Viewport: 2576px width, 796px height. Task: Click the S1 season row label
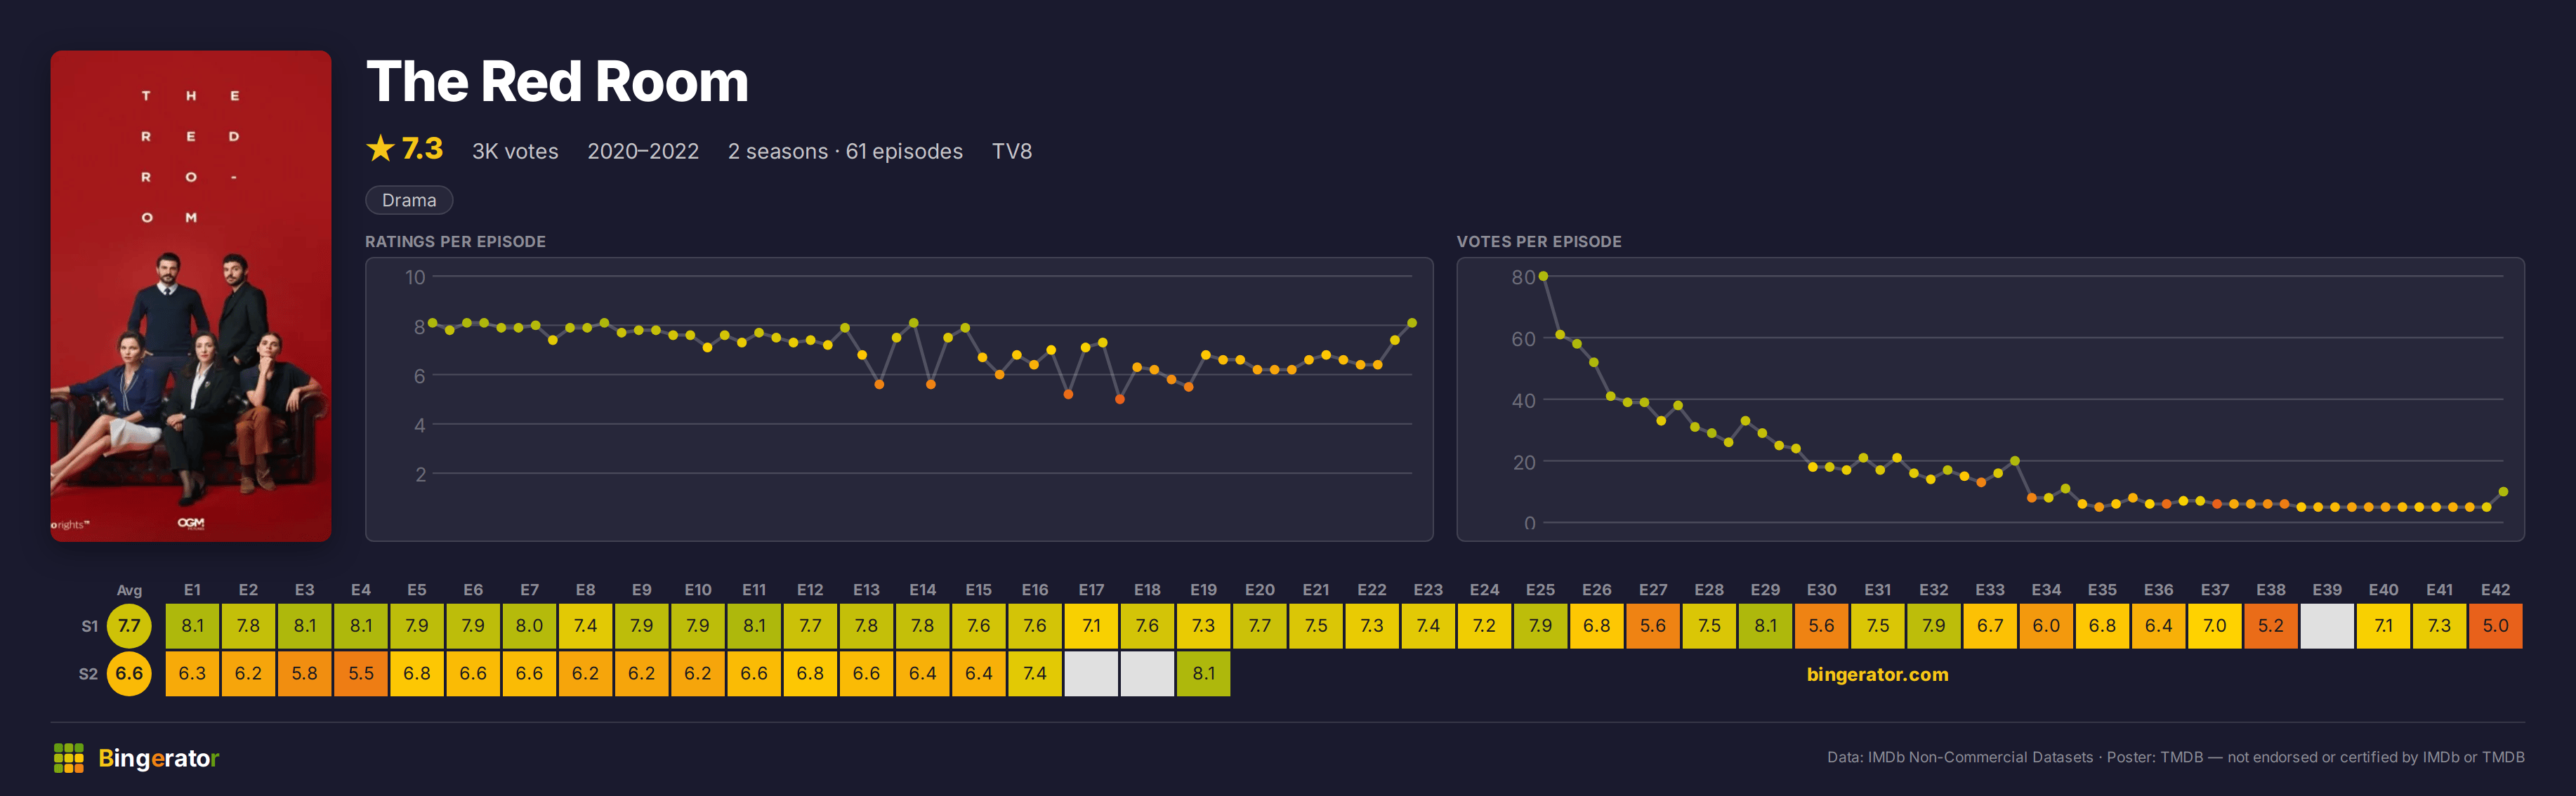89,626
